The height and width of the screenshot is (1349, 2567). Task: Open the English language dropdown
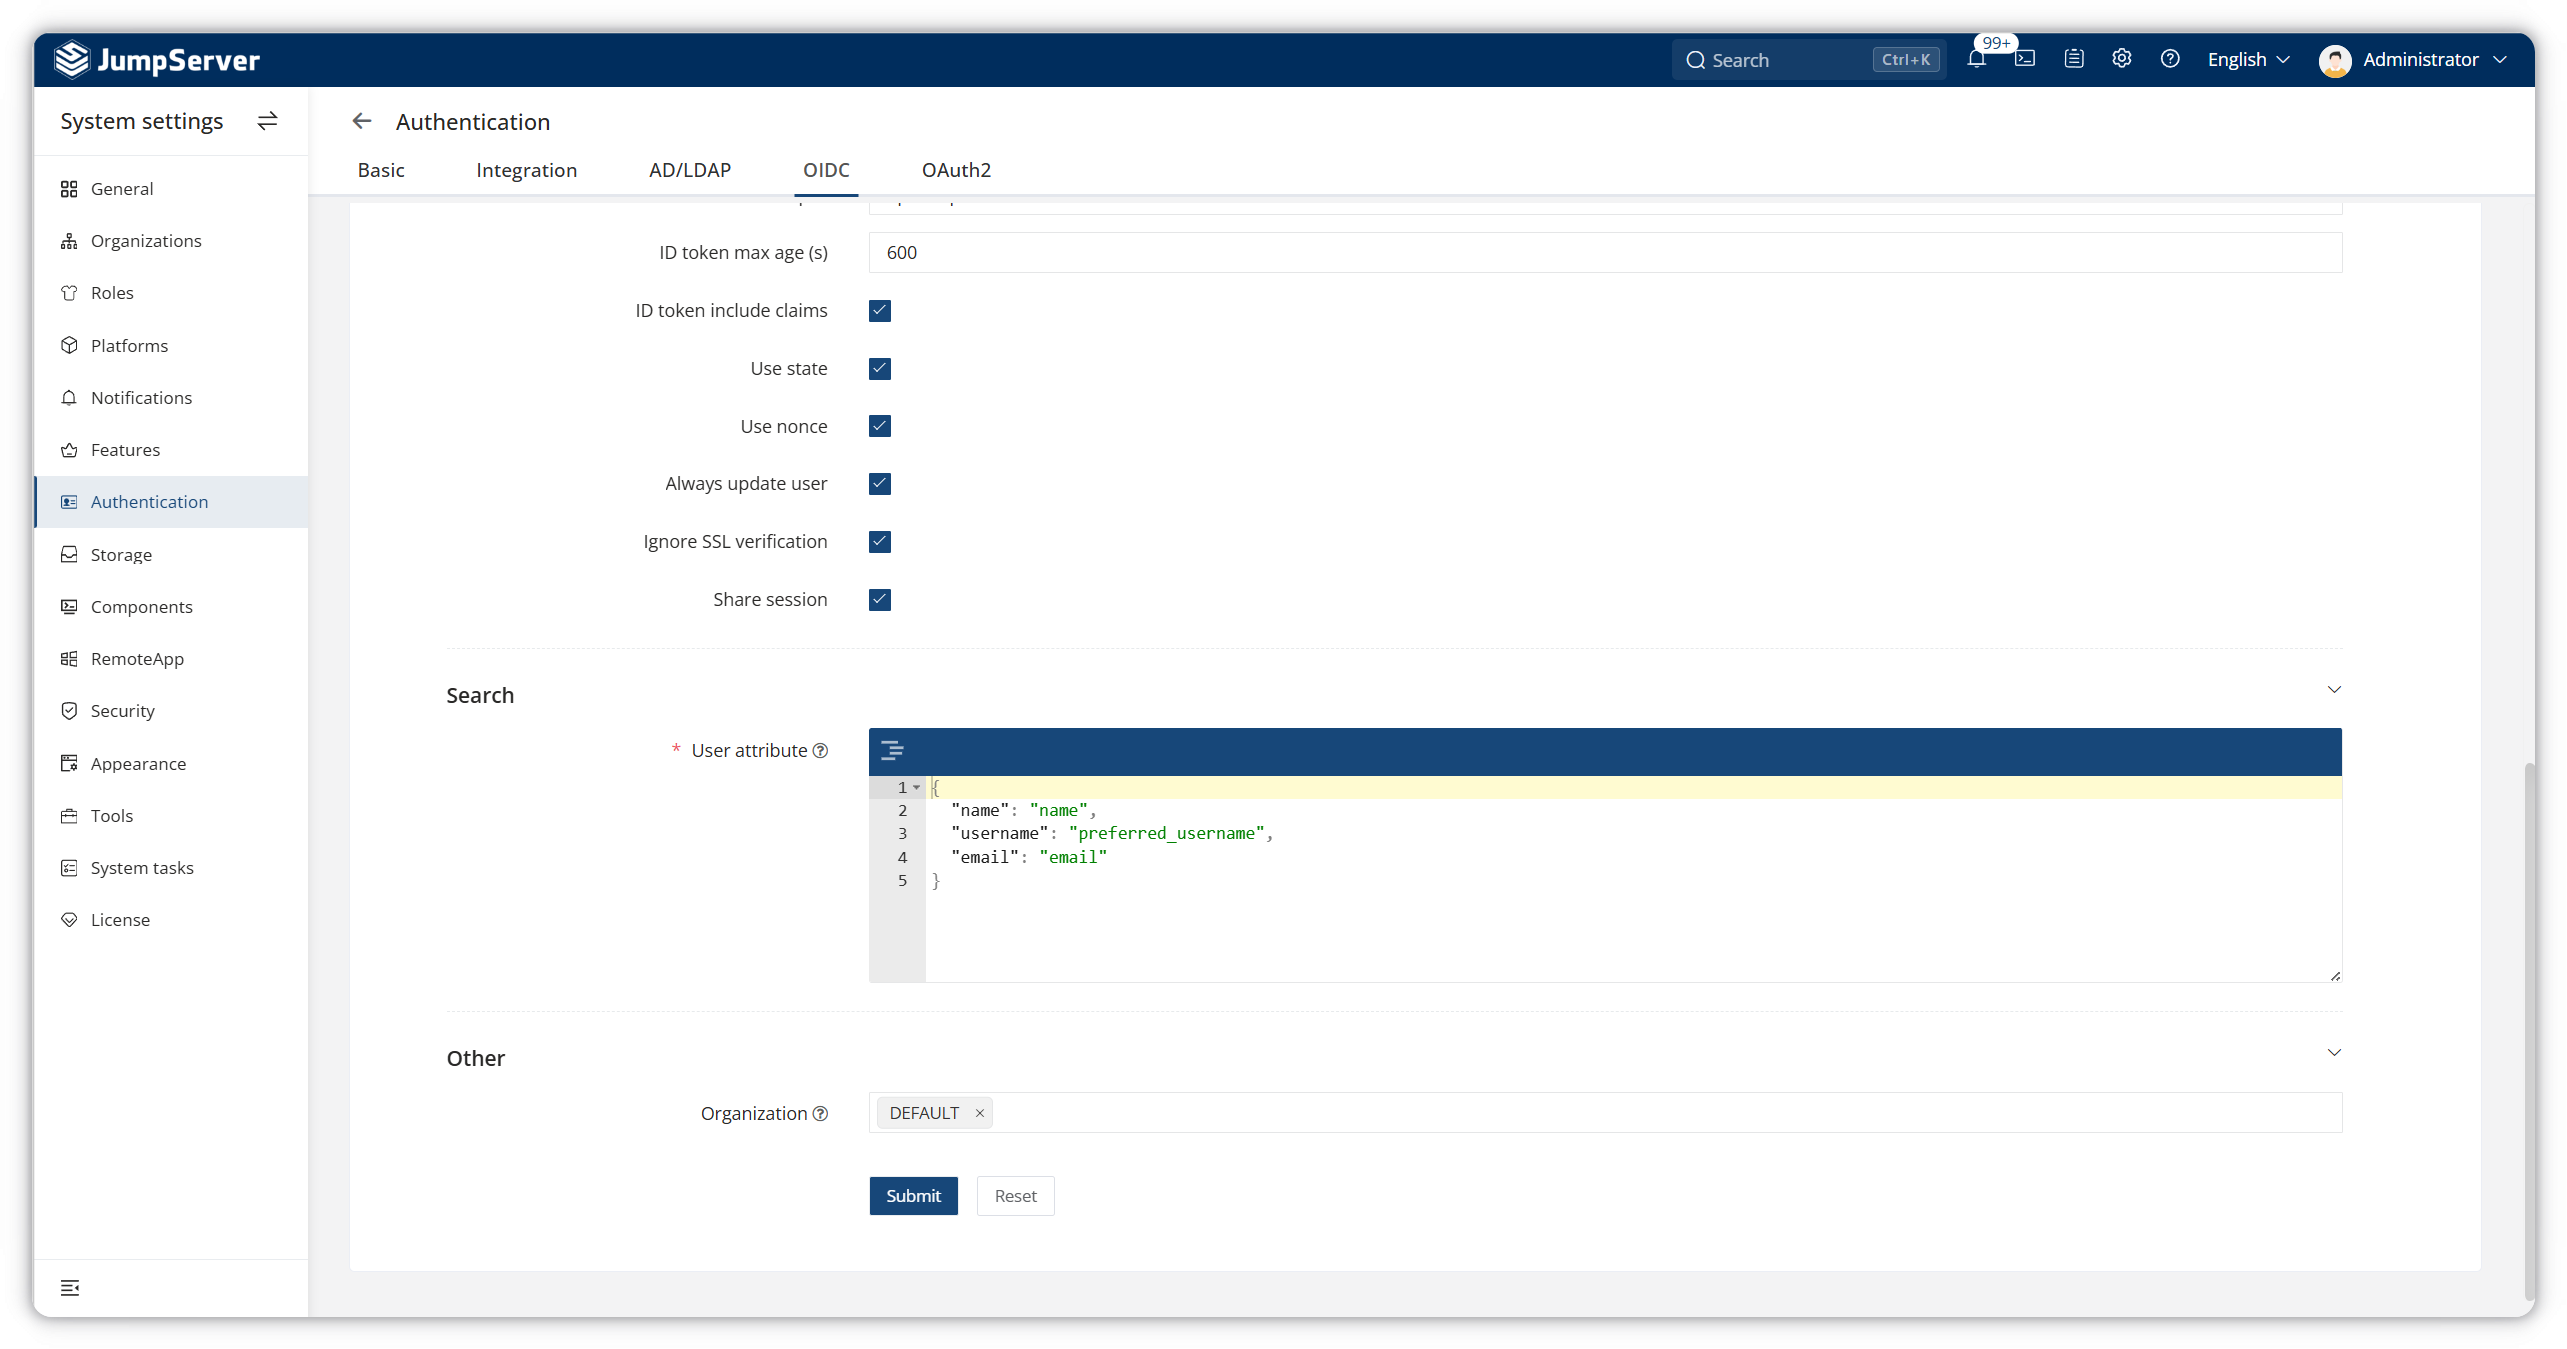pyautogui.click(x=2248, y=60)
